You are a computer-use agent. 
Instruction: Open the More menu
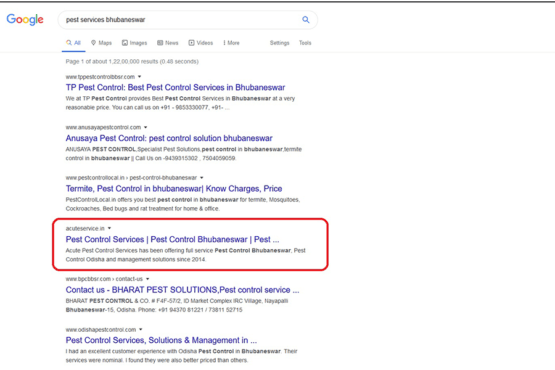pos(231,43)
